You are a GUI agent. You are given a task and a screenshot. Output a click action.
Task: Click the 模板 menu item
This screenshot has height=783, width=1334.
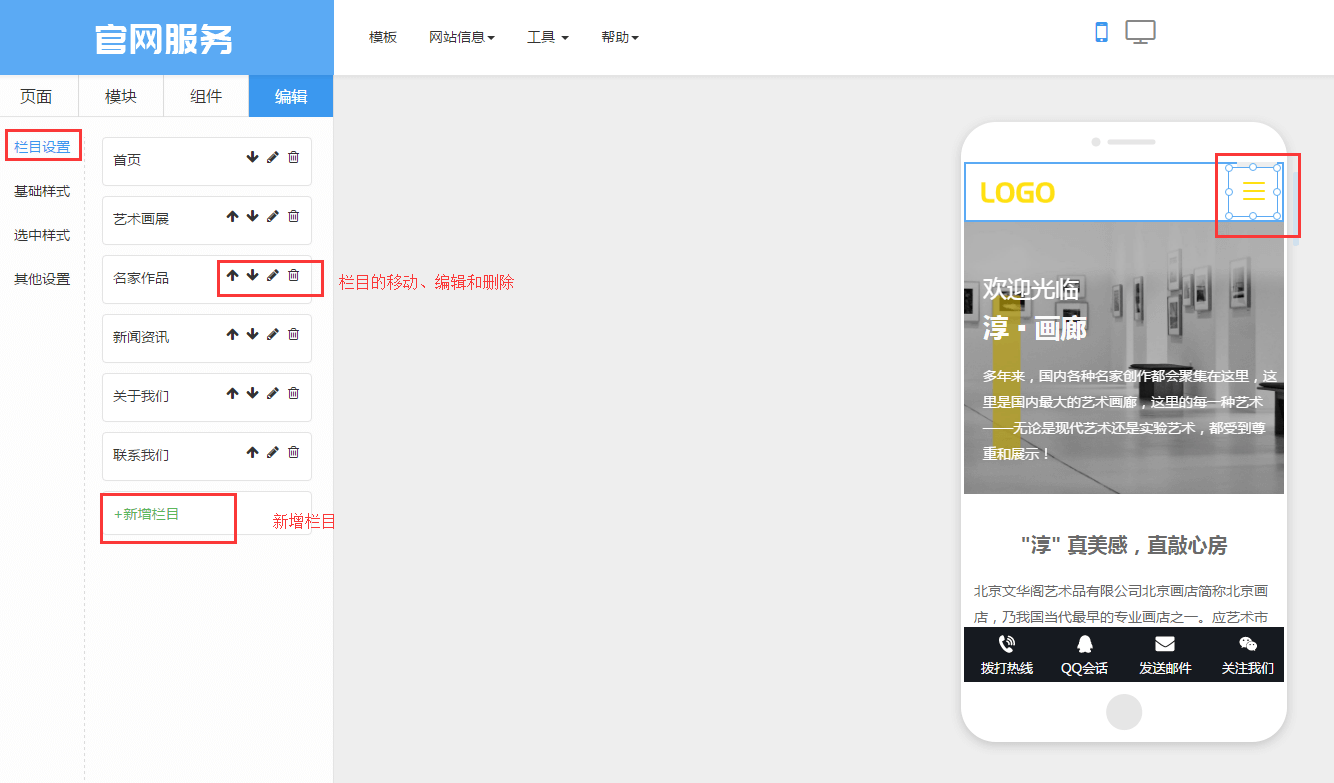coord(383,37)
